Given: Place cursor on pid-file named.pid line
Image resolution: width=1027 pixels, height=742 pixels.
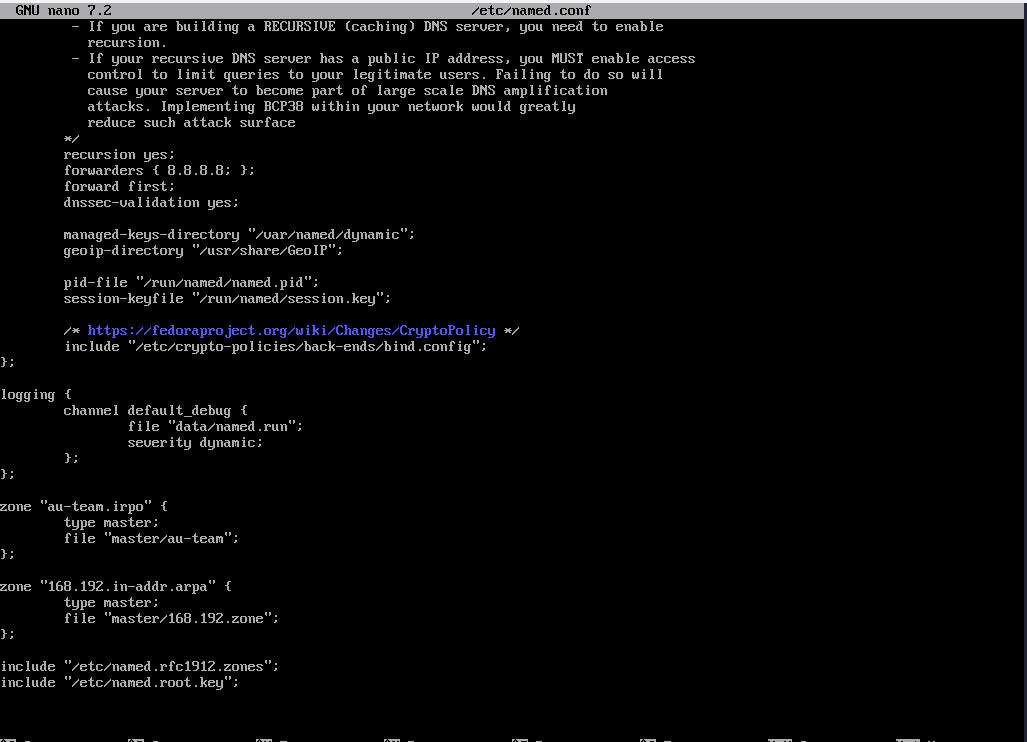Looking at the screenshot, I should [x=191, y=282].
